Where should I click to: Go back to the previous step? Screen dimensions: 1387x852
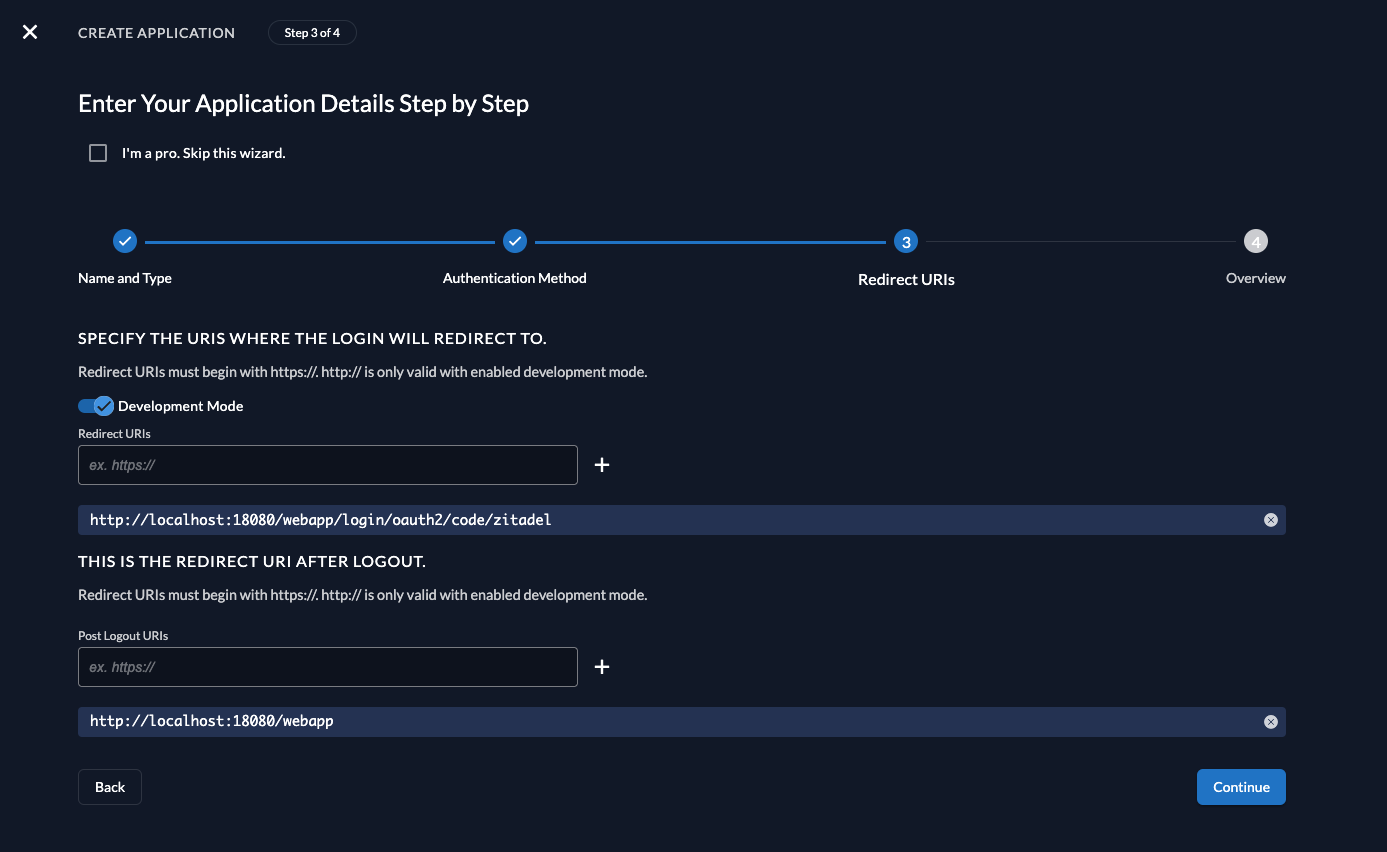coord(109,787)
